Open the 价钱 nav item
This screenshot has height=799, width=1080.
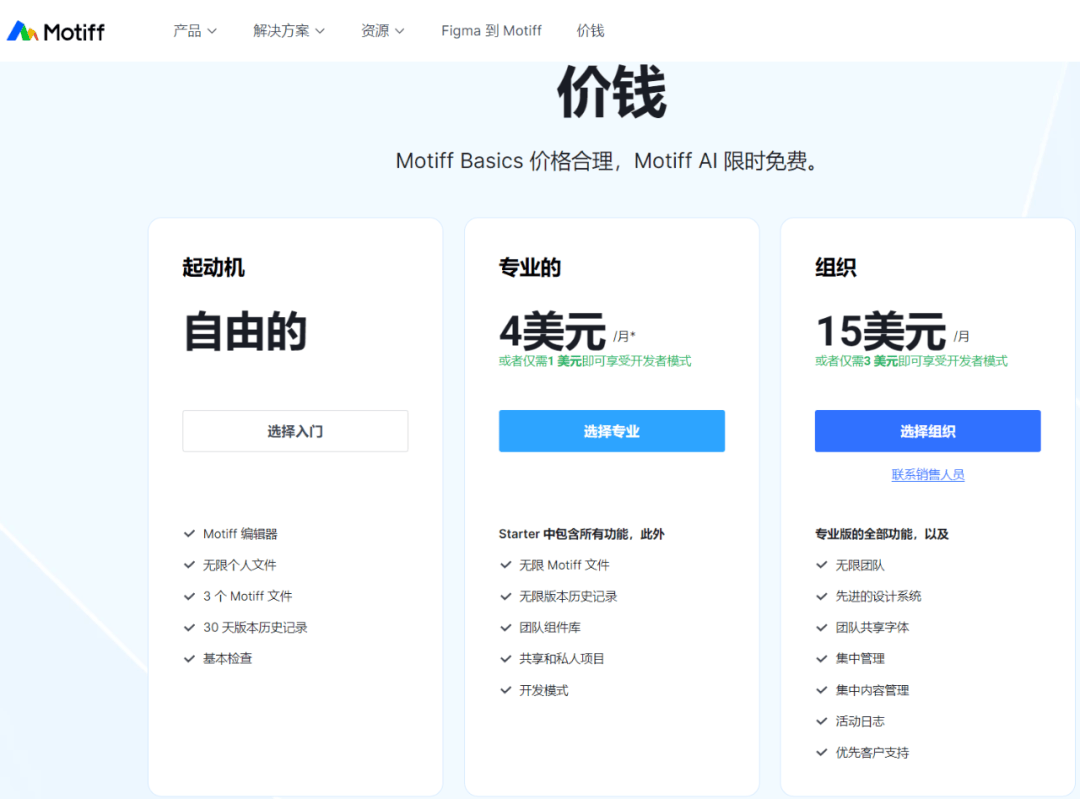click(x=590, y=31)
